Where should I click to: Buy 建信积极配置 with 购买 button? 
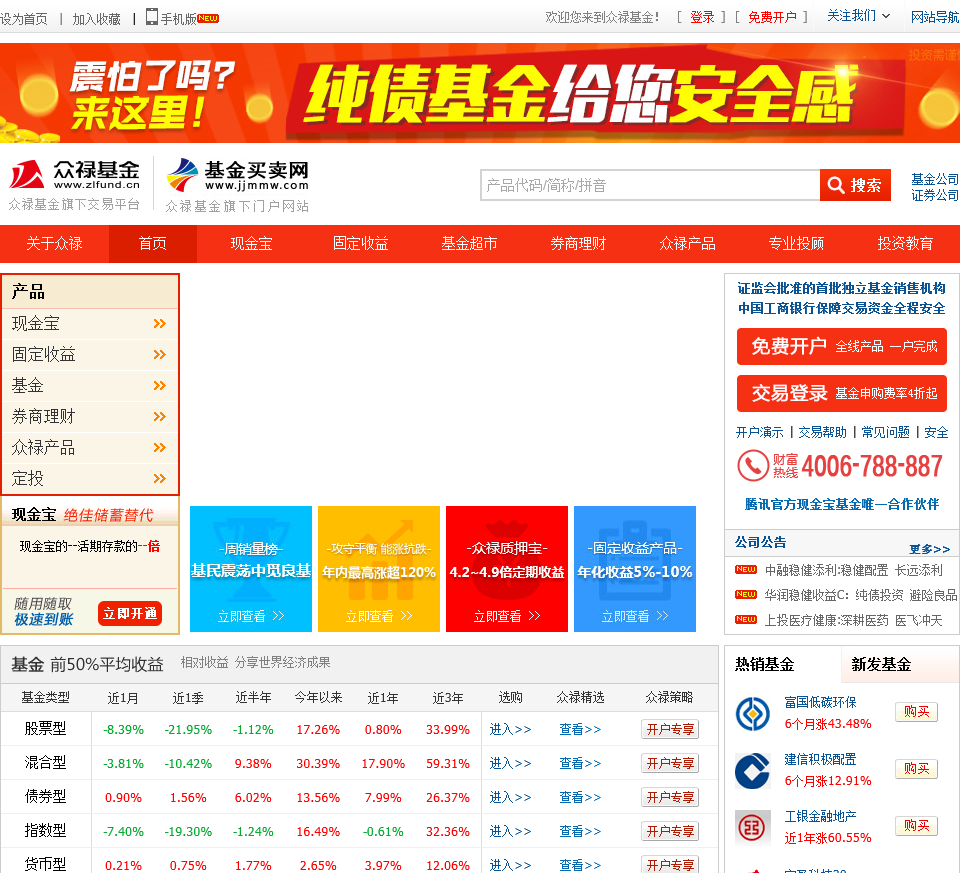[x=917, y=768]
